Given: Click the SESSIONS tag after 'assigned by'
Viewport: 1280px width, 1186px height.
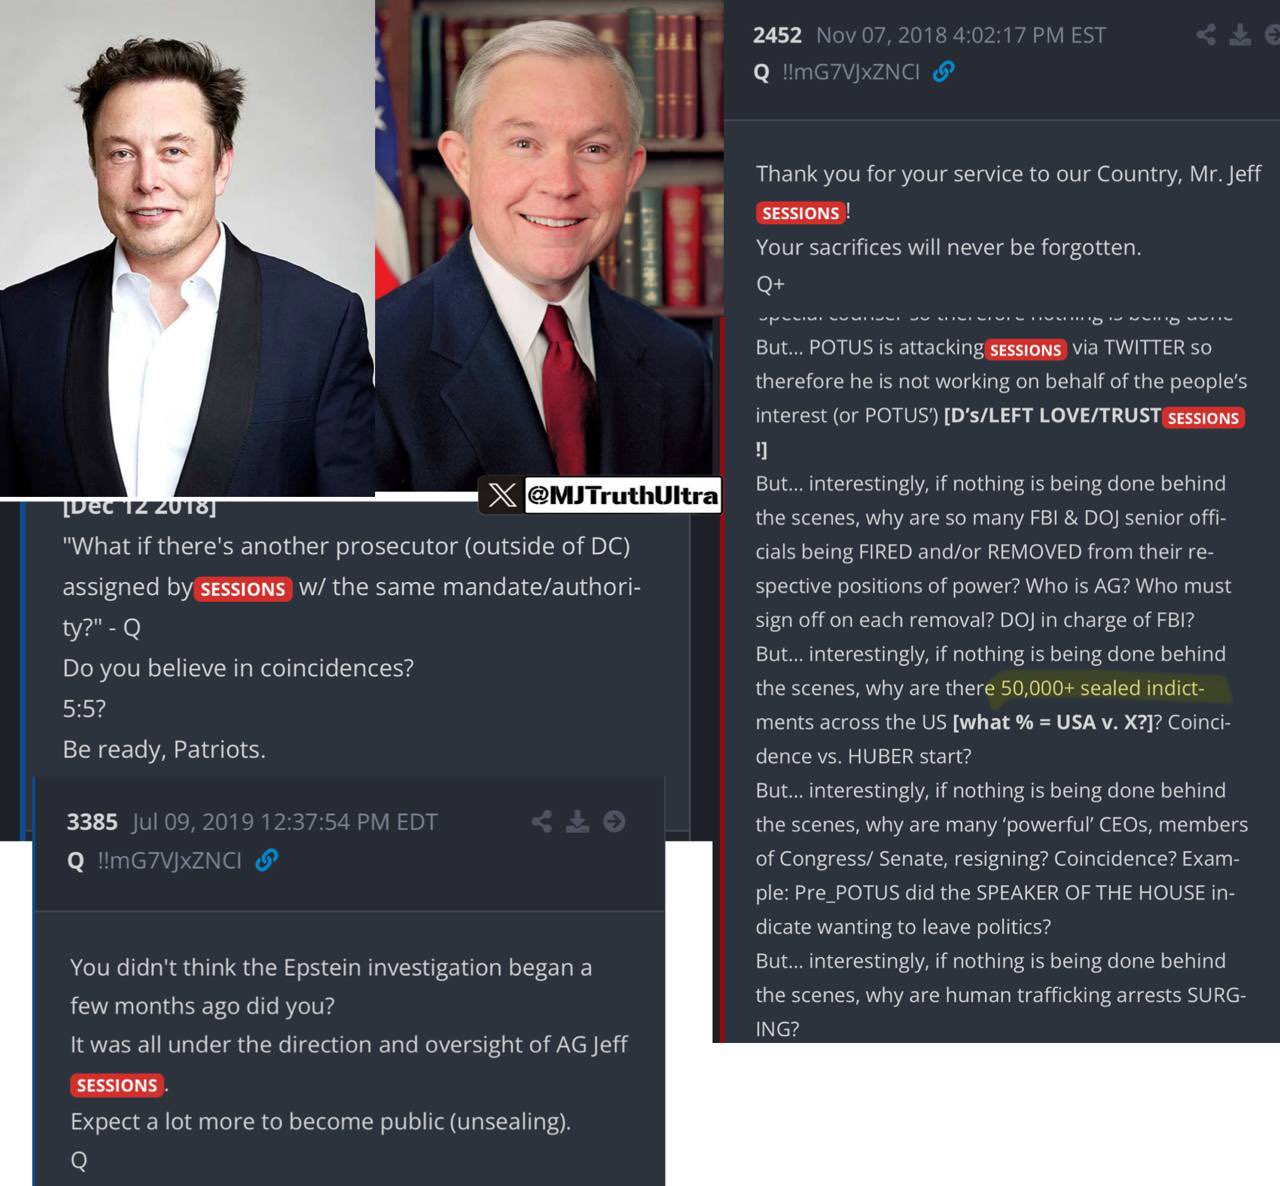Looking at the screenshot, I should click(x=243, y=589).
